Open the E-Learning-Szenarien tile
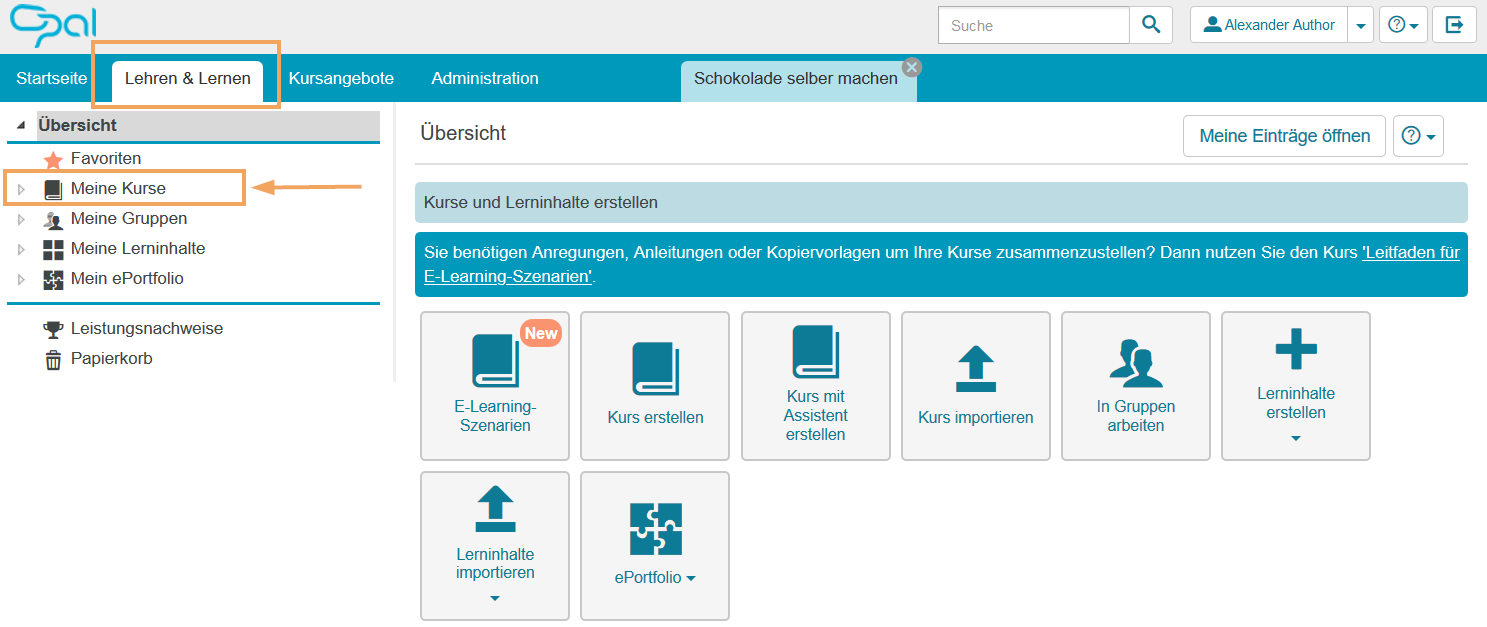 tap(495, 385)
